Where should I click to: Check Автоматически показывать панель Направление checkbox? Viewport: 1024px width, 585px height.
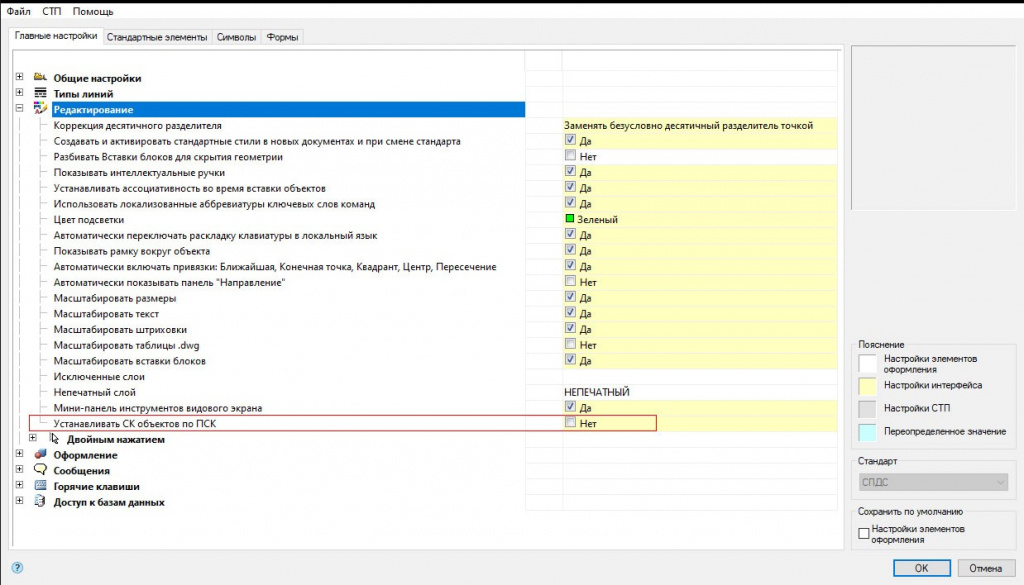570,281
